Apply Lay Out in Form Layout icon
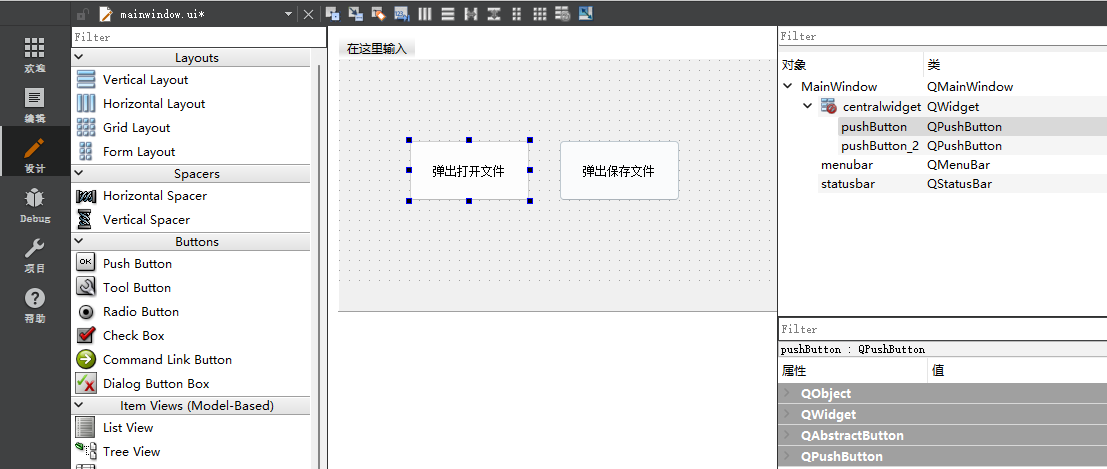Screen dimensions: 1107x469 517,13
